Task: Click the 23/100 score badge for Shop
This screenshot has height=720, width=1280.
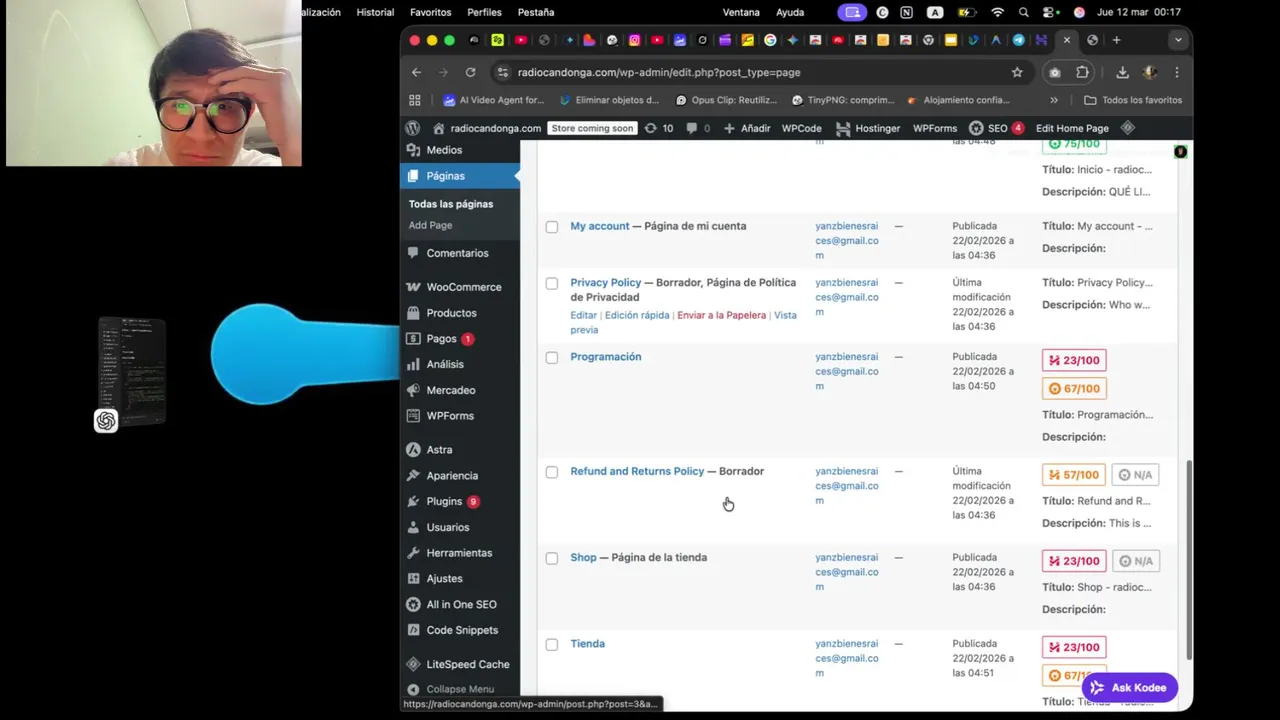Action: coord(1074,561)
